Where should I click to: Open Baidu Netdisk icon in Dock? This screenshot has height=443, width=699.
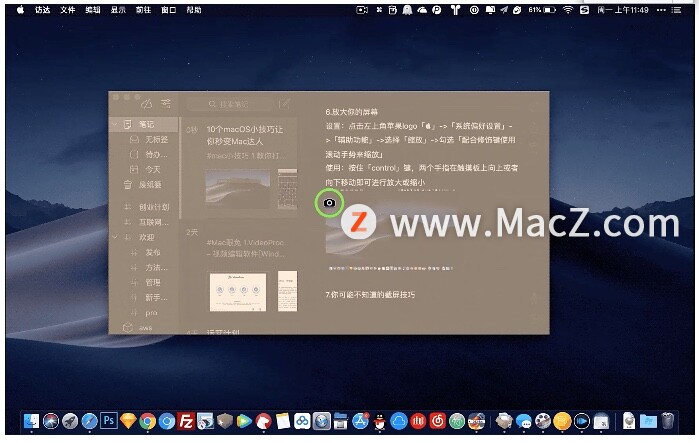tap(302, 421)
